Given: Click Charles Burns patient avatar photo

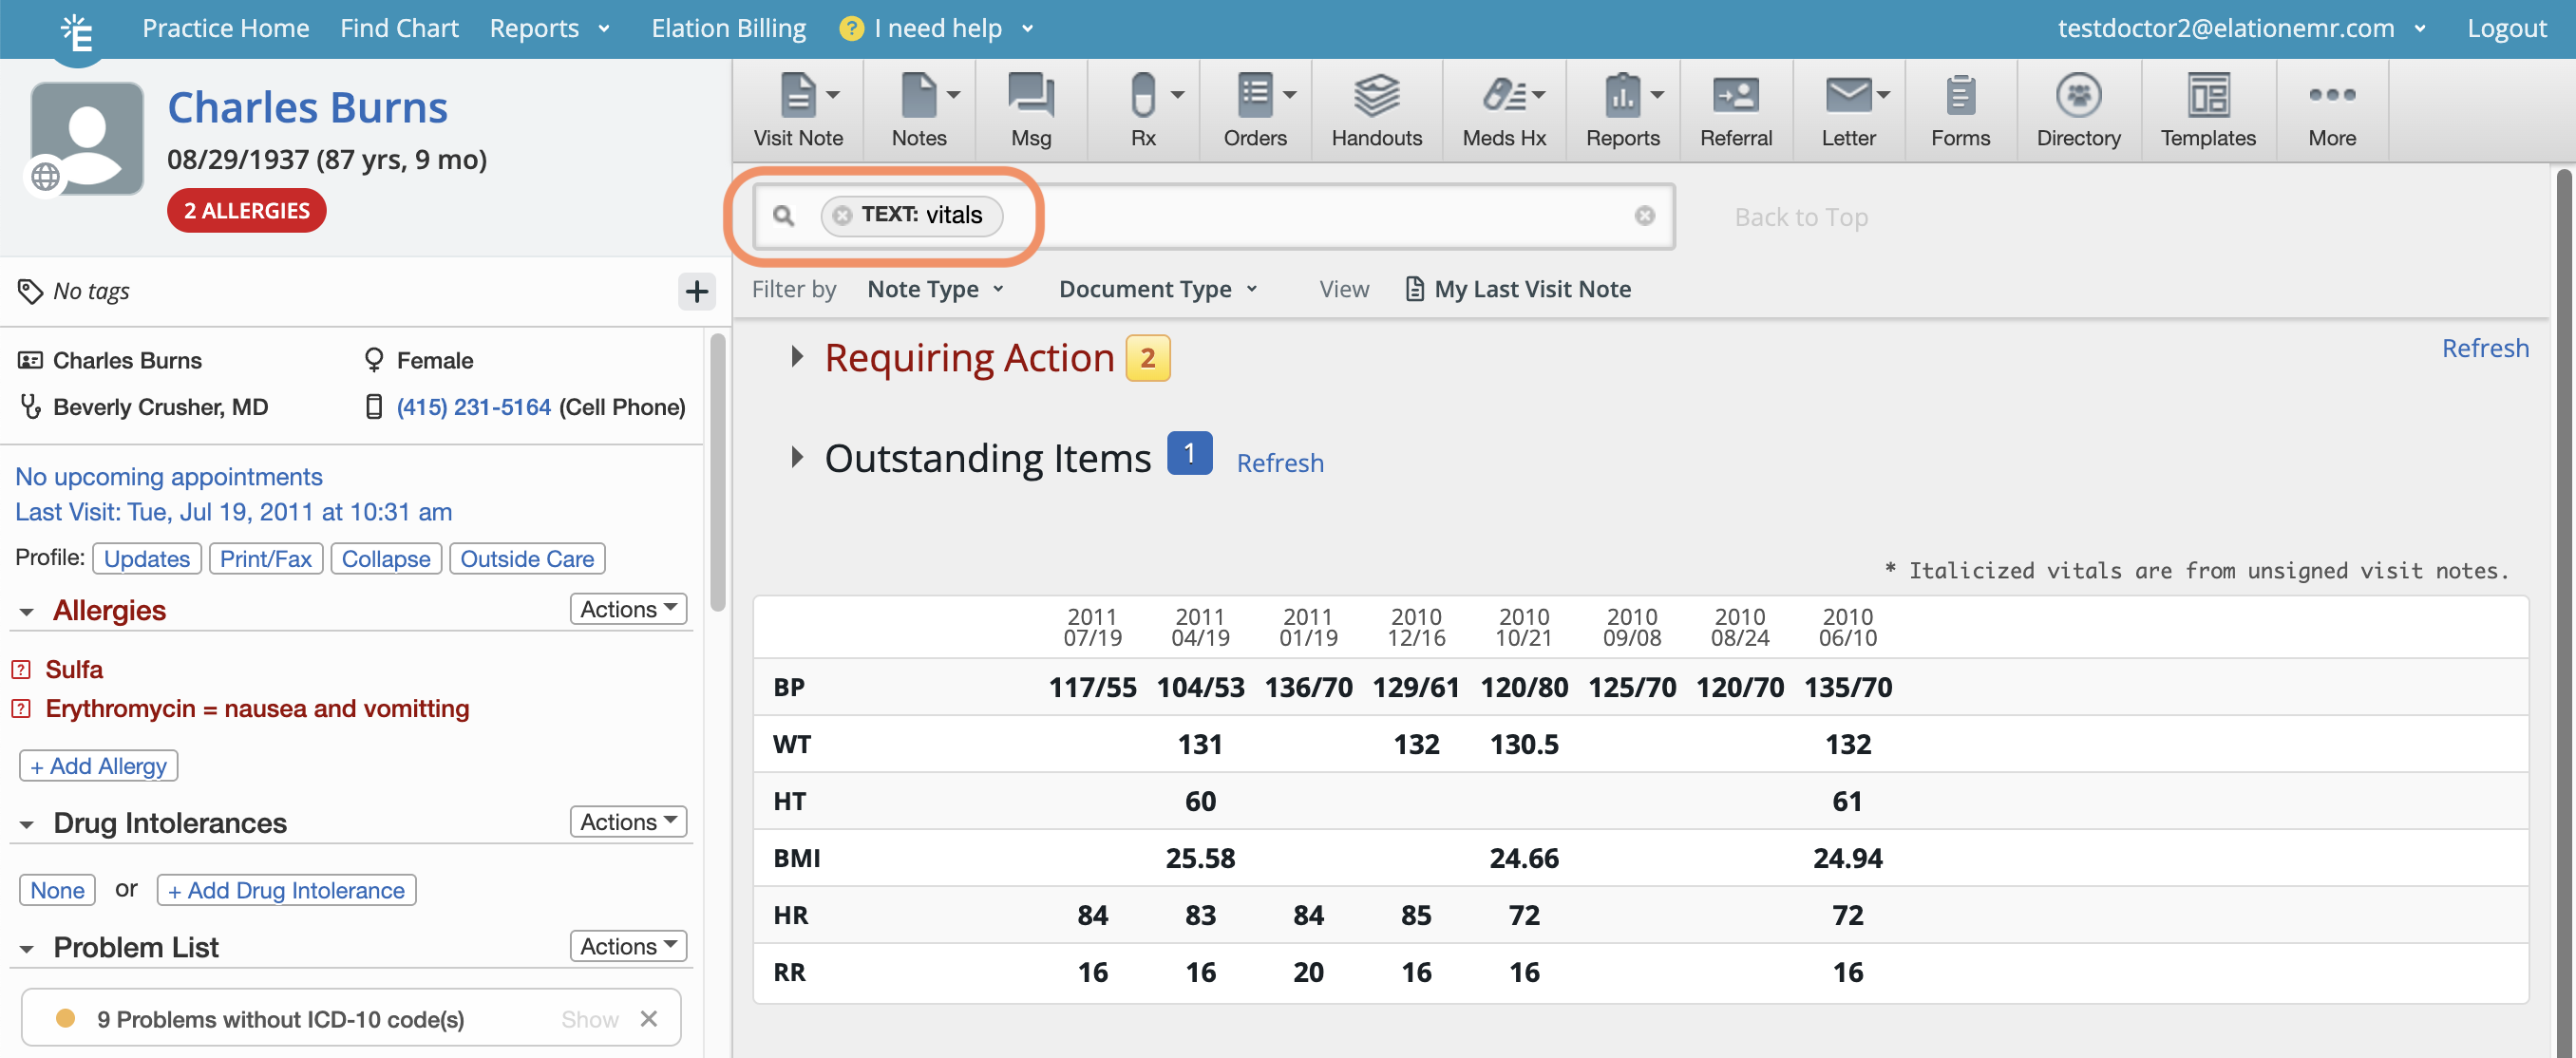Looking at the screenshot, I should [x=87, y=138].
